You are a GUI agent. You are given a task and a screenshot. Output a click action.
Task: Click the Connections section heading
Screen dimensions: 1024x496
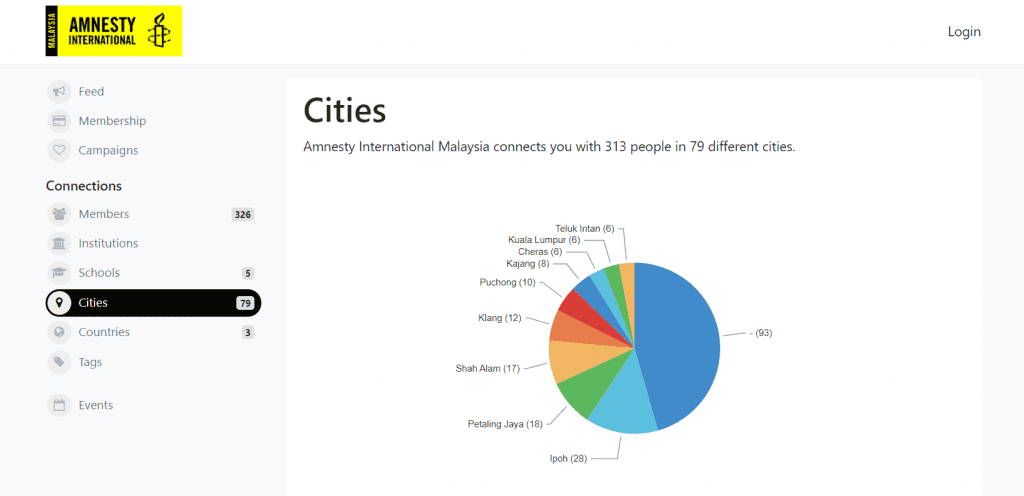84,186
